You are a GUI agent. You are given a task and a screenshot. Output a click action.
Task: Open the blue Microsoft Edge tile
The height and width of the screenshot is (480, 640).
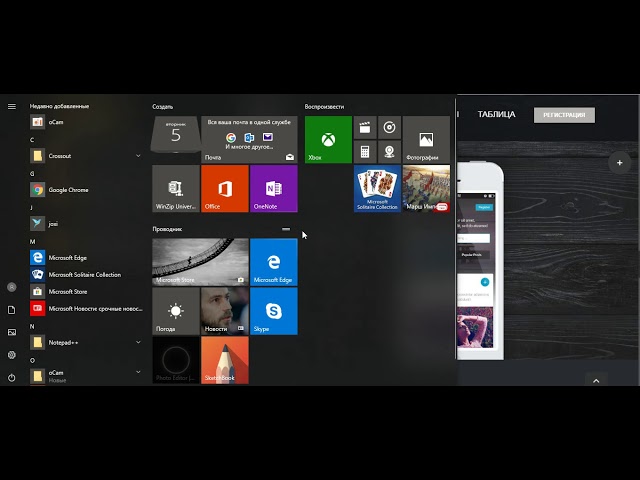coord(274,262)
